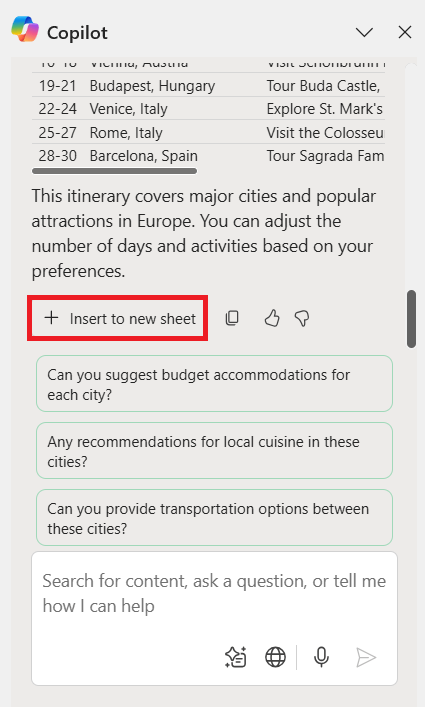Click the Copilot logo icon

tap(25, 29)
